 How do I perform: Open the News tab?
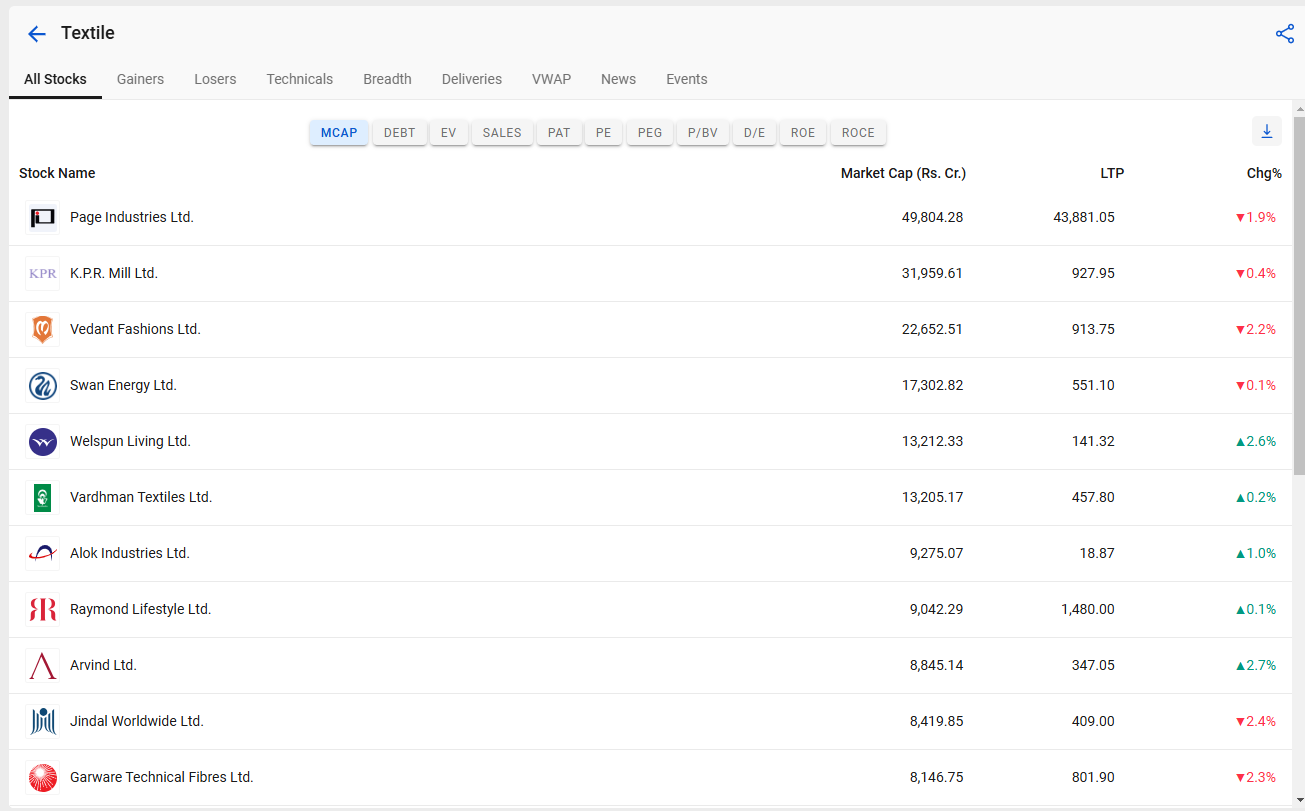618,79
